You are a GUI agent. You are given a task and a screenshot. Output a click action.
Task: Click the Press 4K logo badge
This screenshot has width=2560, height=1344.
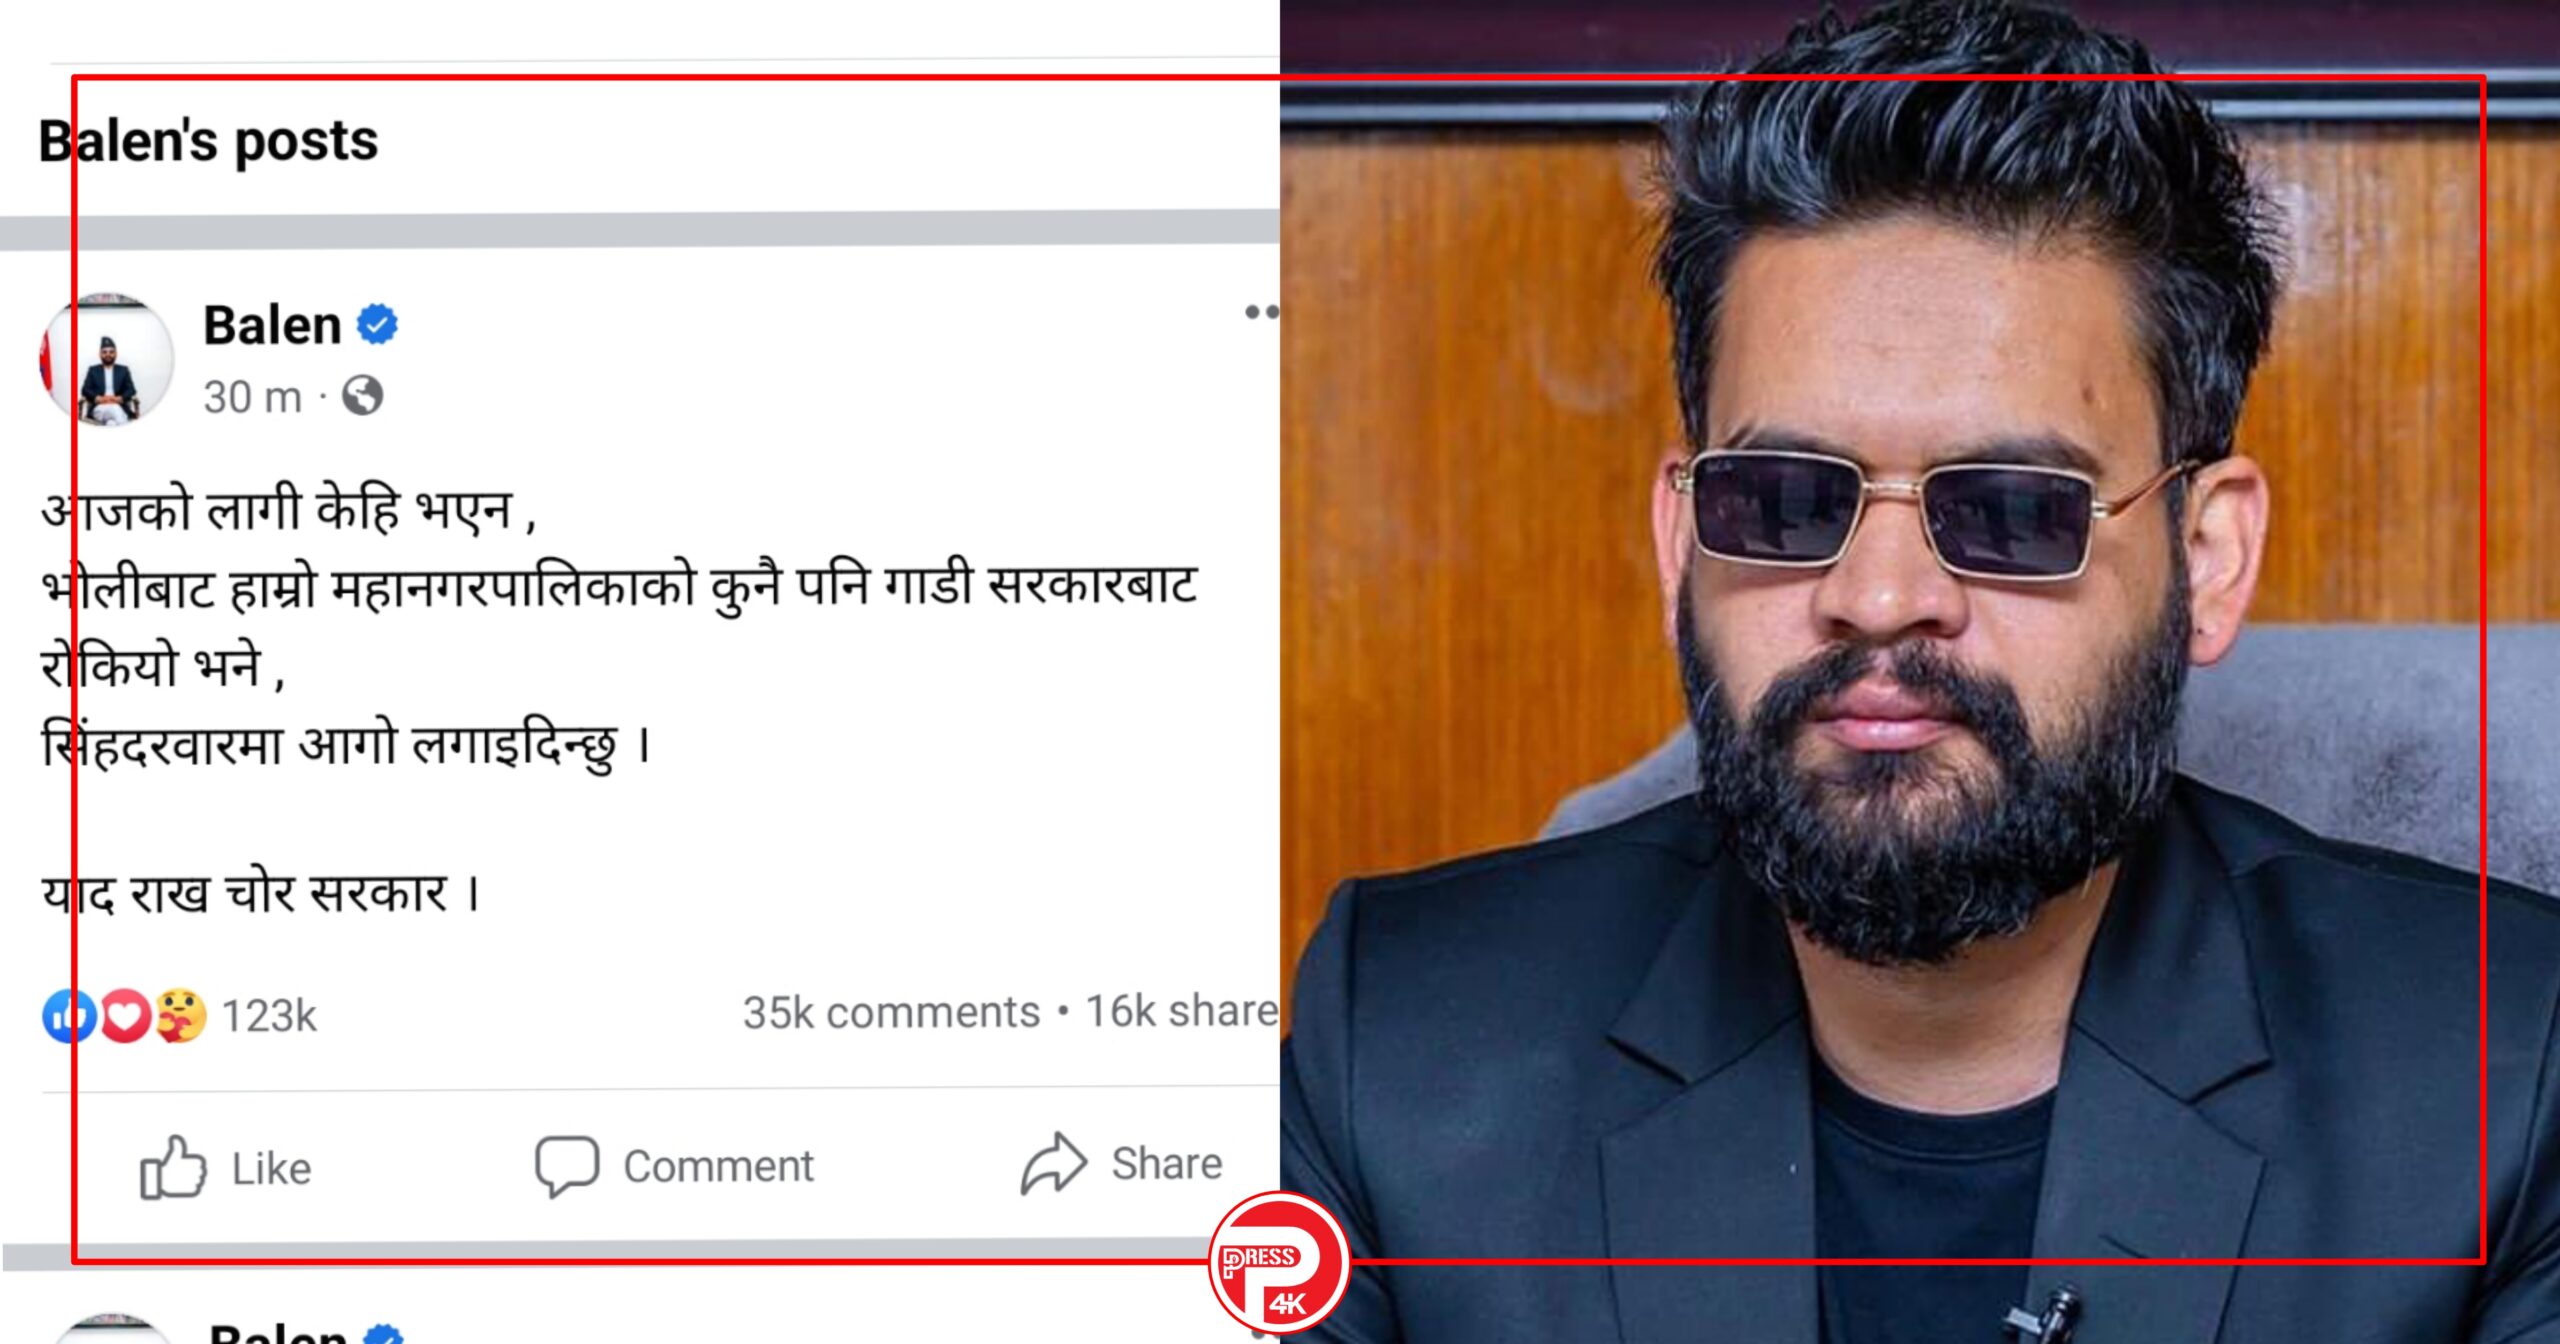(x=1279, y=1262)
